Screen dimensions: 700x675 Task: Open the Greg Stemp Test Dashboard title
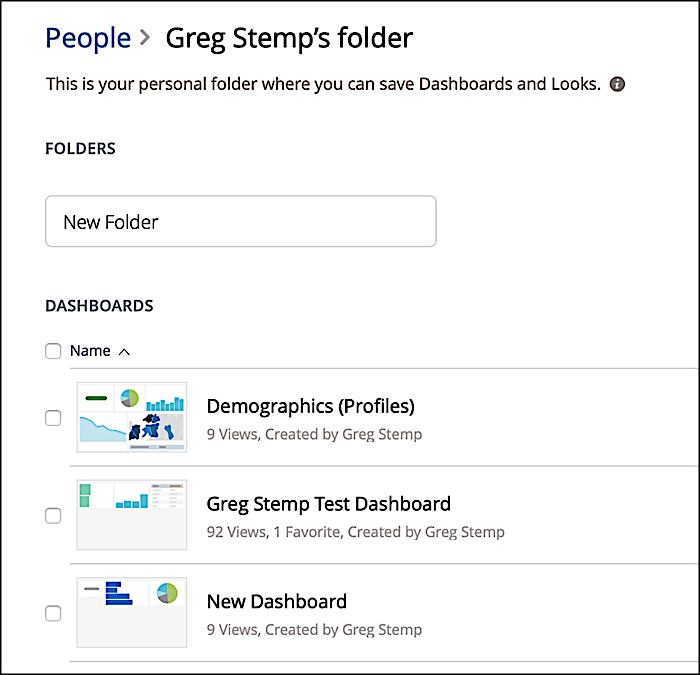pyautogui.click(x=328, y=504)
